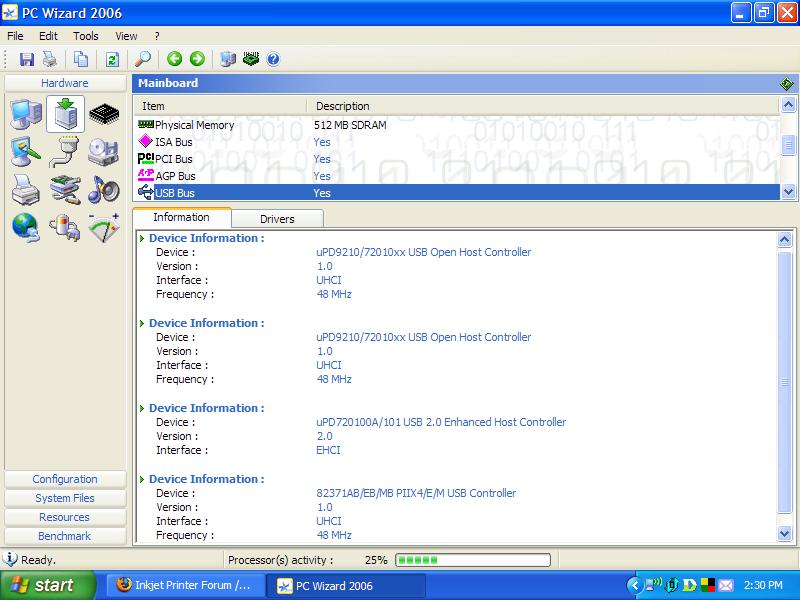Click the Information pane scrollbar thumb

coord(785,383)
